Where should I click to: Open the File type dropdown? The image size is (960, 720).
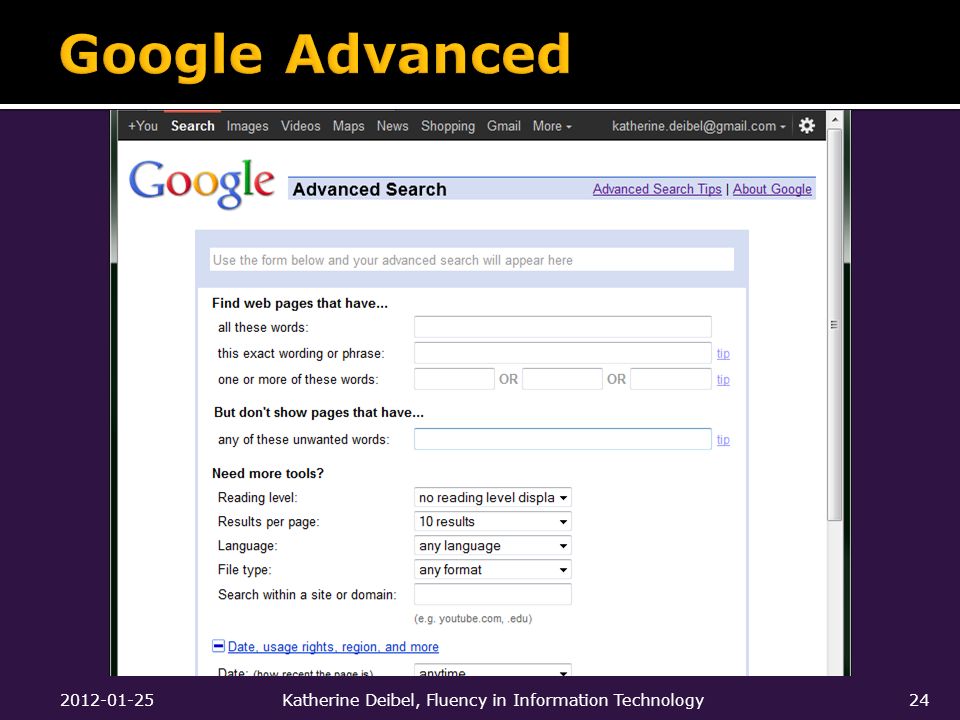tap(493, 569)
